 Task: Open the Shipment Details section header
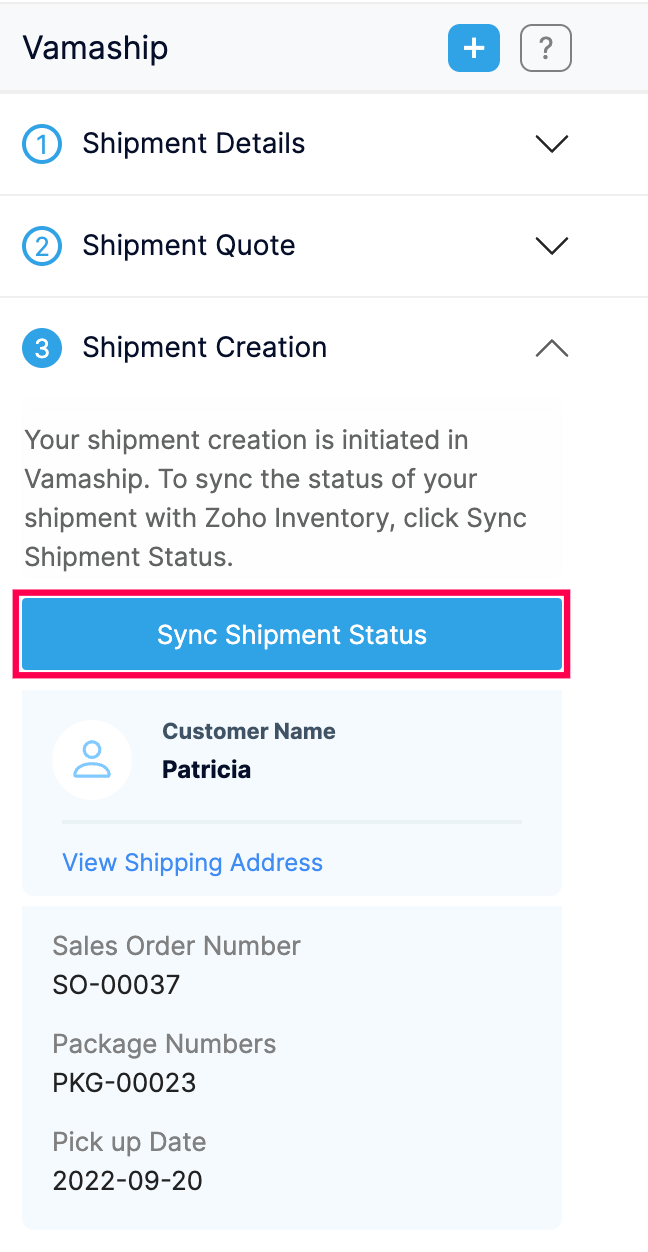[194, 144]
